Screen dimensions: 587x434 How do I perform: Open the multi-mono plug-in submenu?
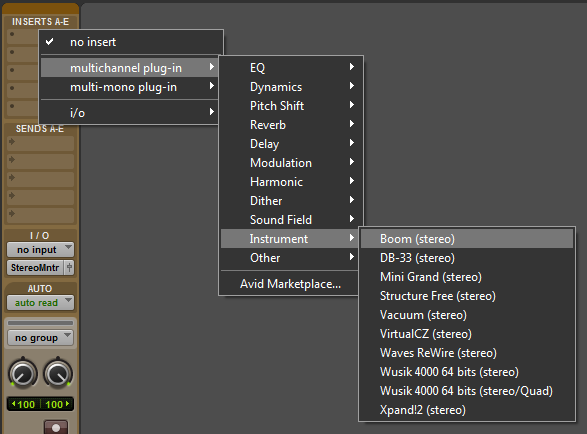click(129, 87)
